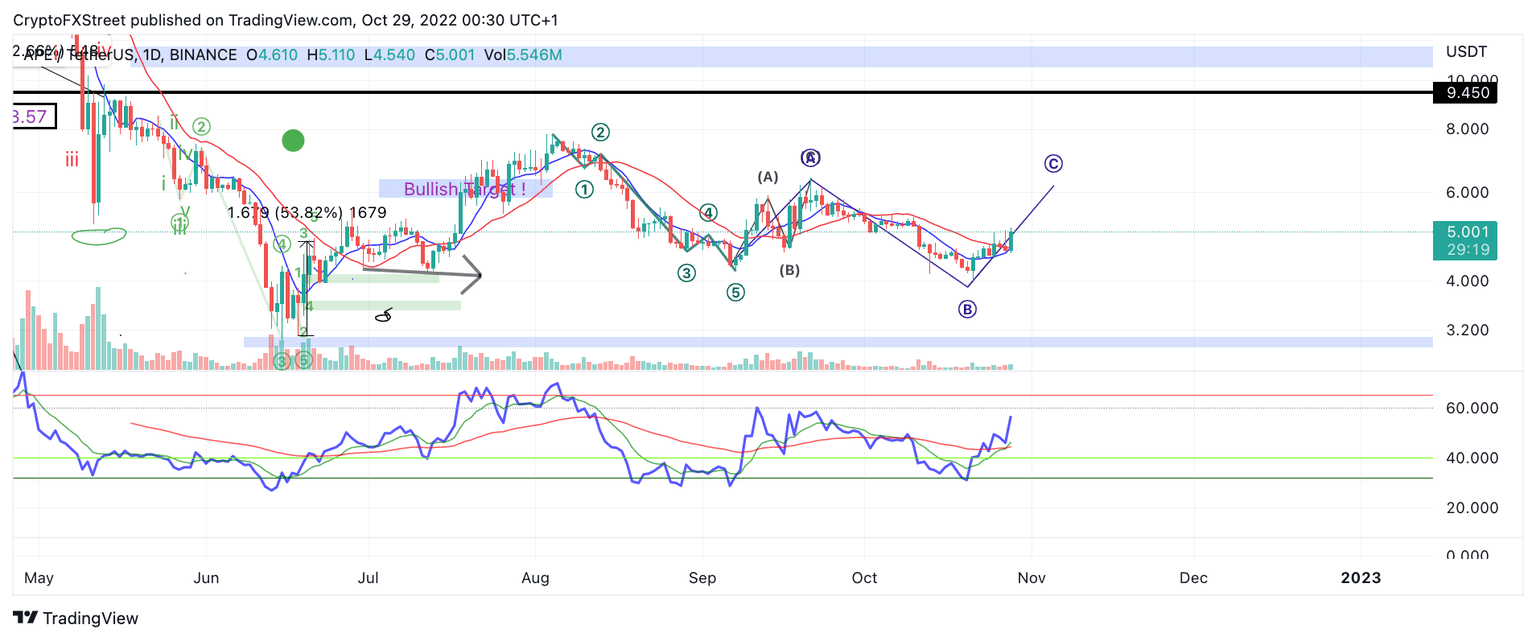Viewport: 1536px width, 640px height.
Task: Select the purple circled C wave label
Action: pos(1053,164)
